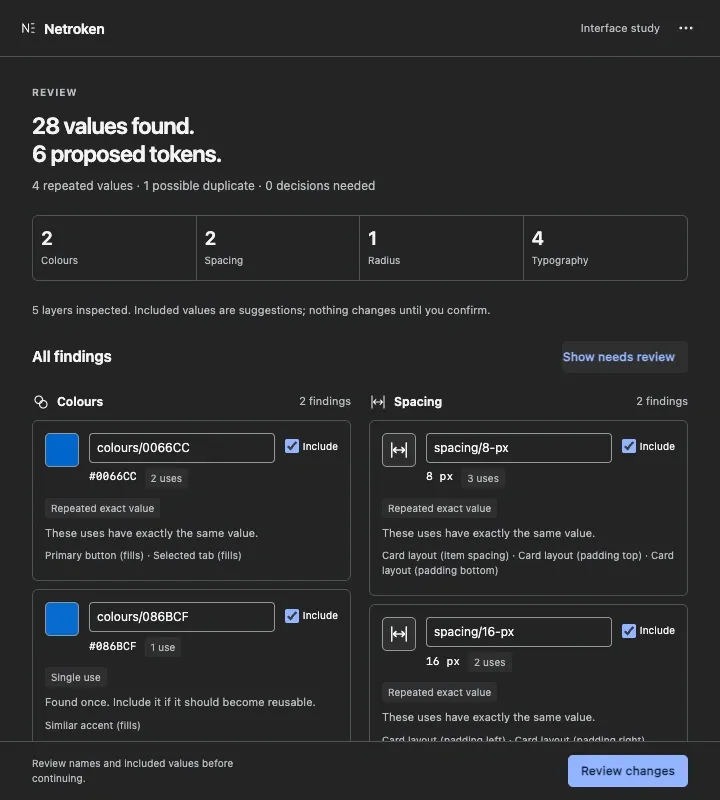This screenshot has height=800, width=720.
Task: Toggle Include checkbox for spacing/16-px
Action: tap(629, 631)
